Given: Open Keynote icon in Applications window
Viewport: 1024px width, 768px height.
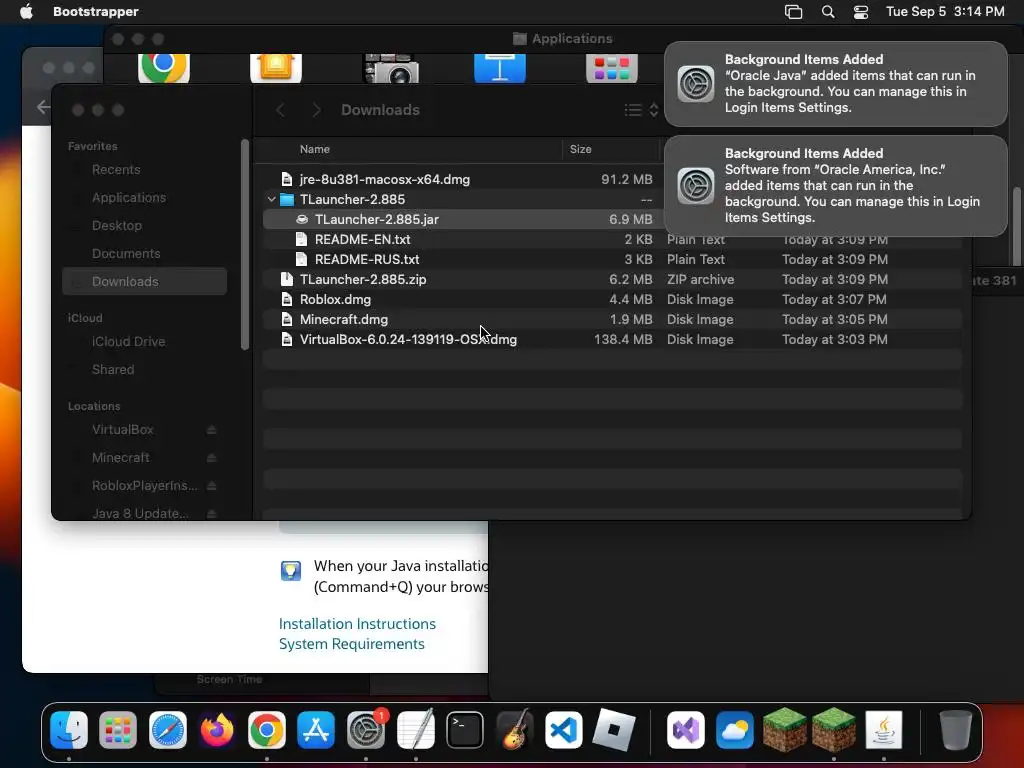Looking at the screenshot, I should point(500,68).
